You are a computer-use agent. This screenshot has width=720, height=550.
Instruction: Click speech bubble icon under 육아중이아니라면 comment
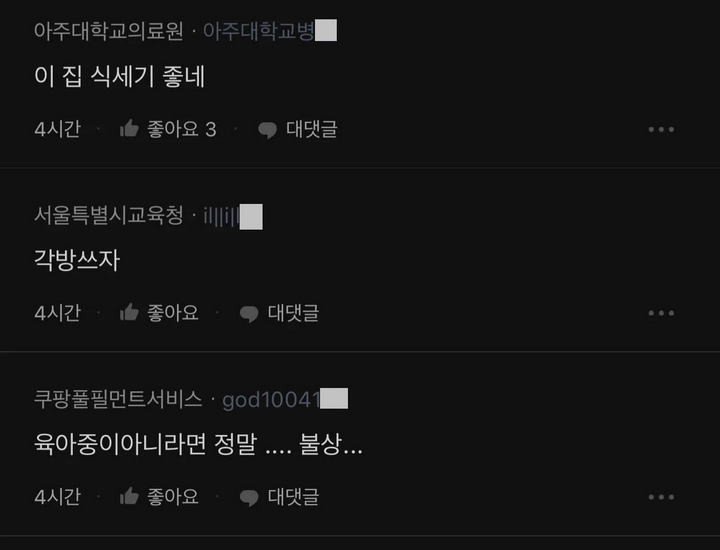[x=249, y=498]
